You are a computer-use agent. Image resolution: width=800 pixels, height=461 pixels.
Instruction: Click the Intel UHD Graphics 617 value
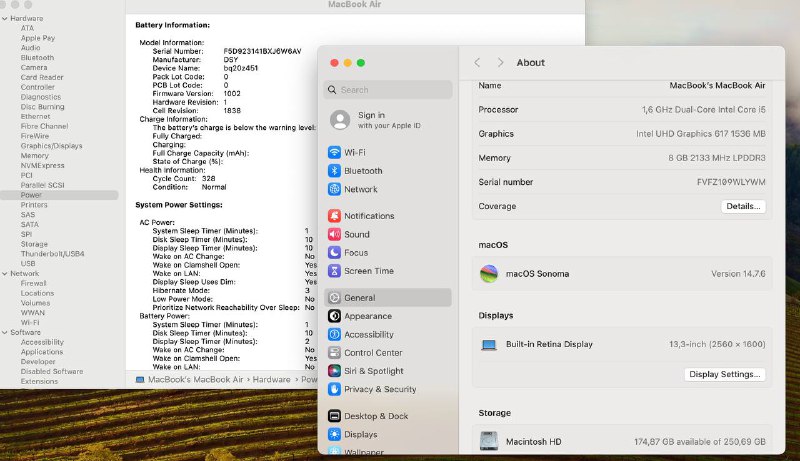[701, 134]
